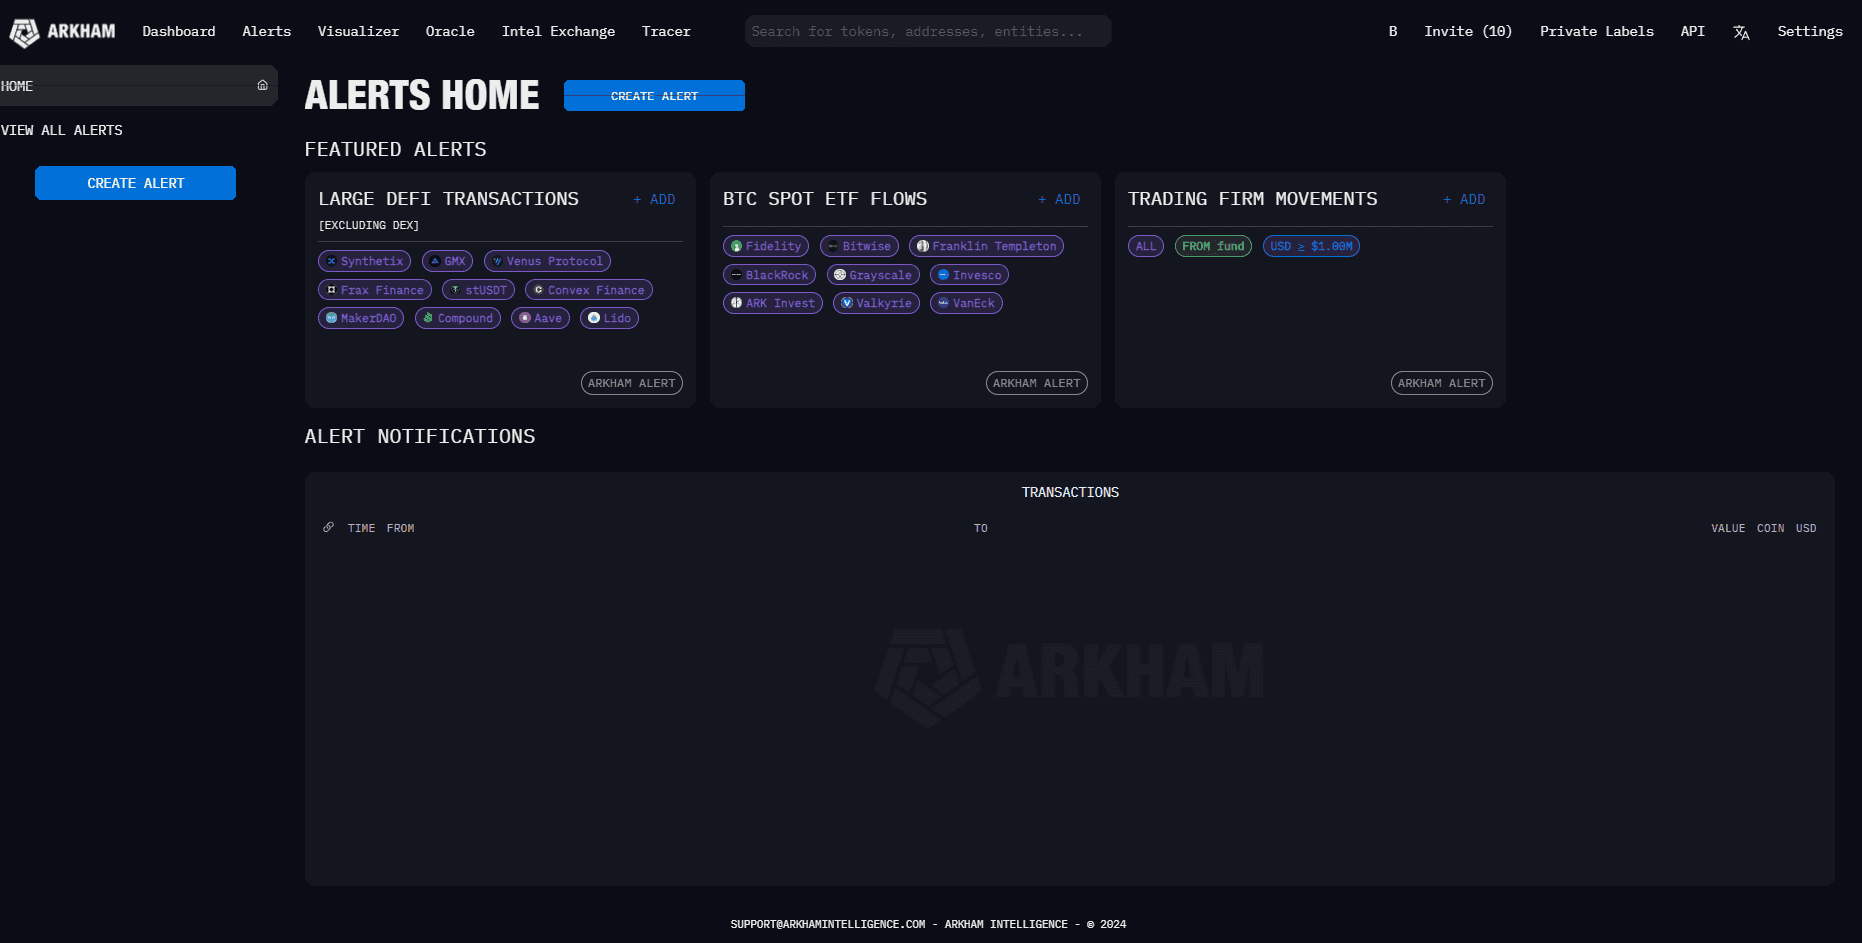Go to the Visualizer page
Viewport: 1862px width, 943px height.
pos(358,32)
